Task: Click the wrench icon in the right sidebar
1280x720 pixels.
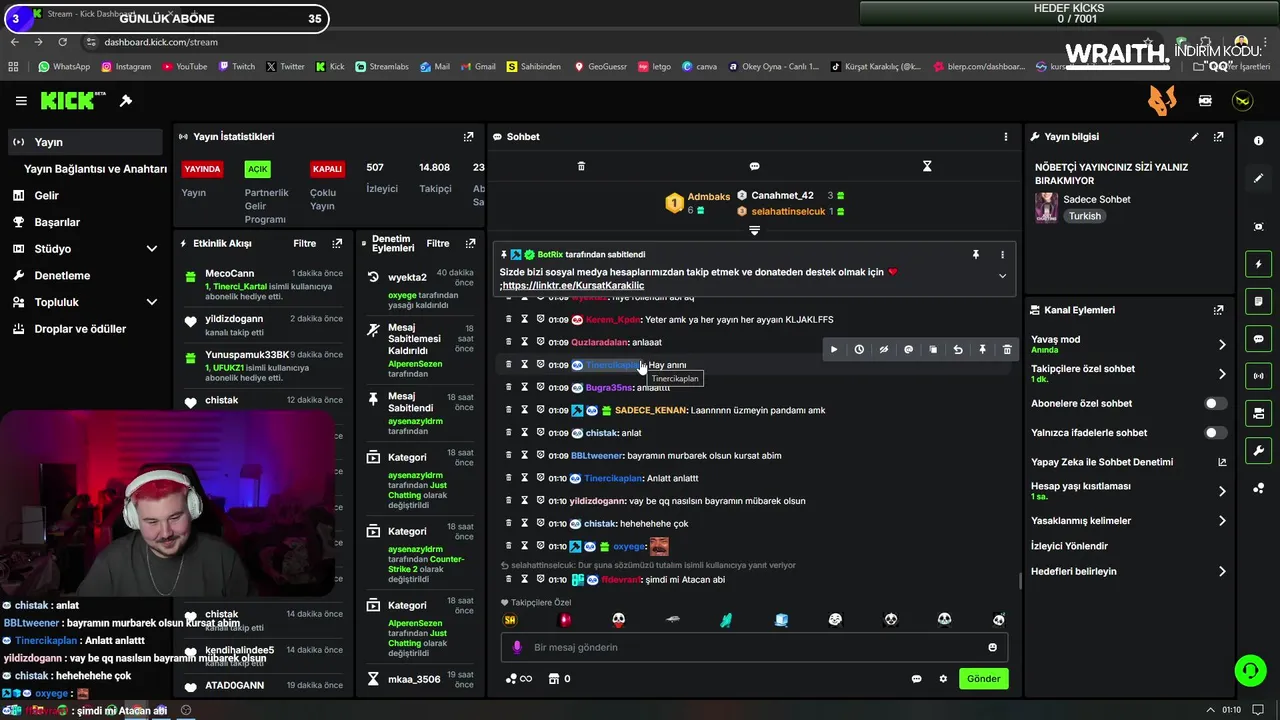Action: pyautogui.click(x=1258, y=451)
